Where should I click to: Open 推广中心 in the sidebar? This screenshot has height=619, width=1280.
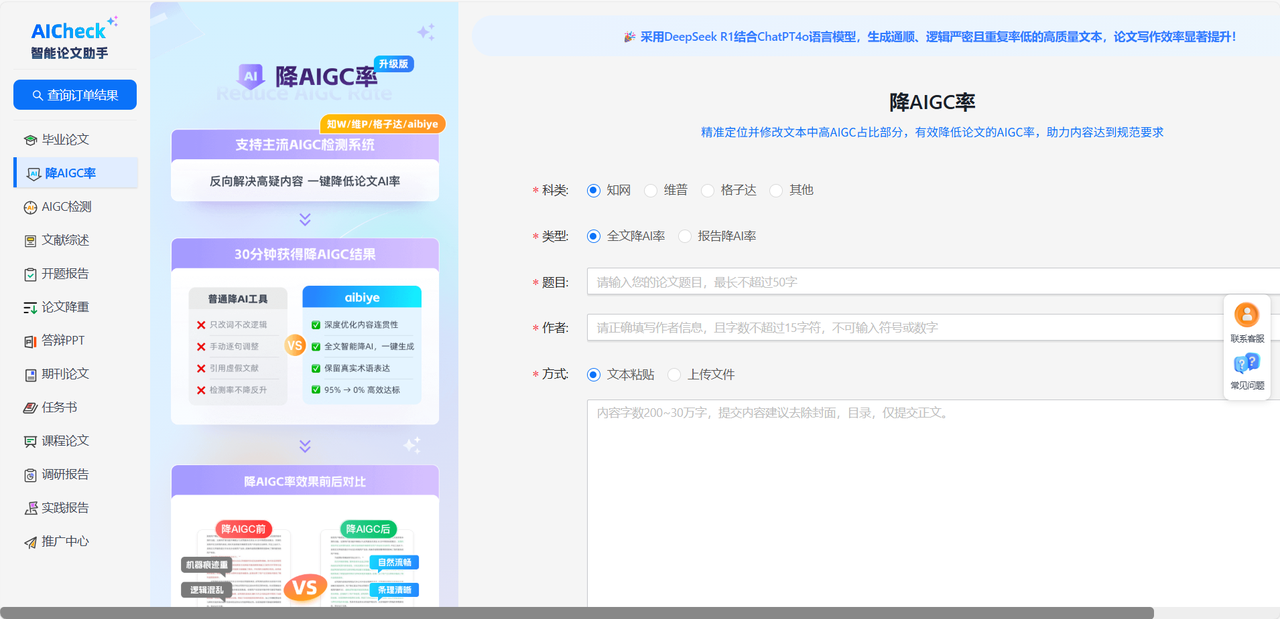click(75, 541)
